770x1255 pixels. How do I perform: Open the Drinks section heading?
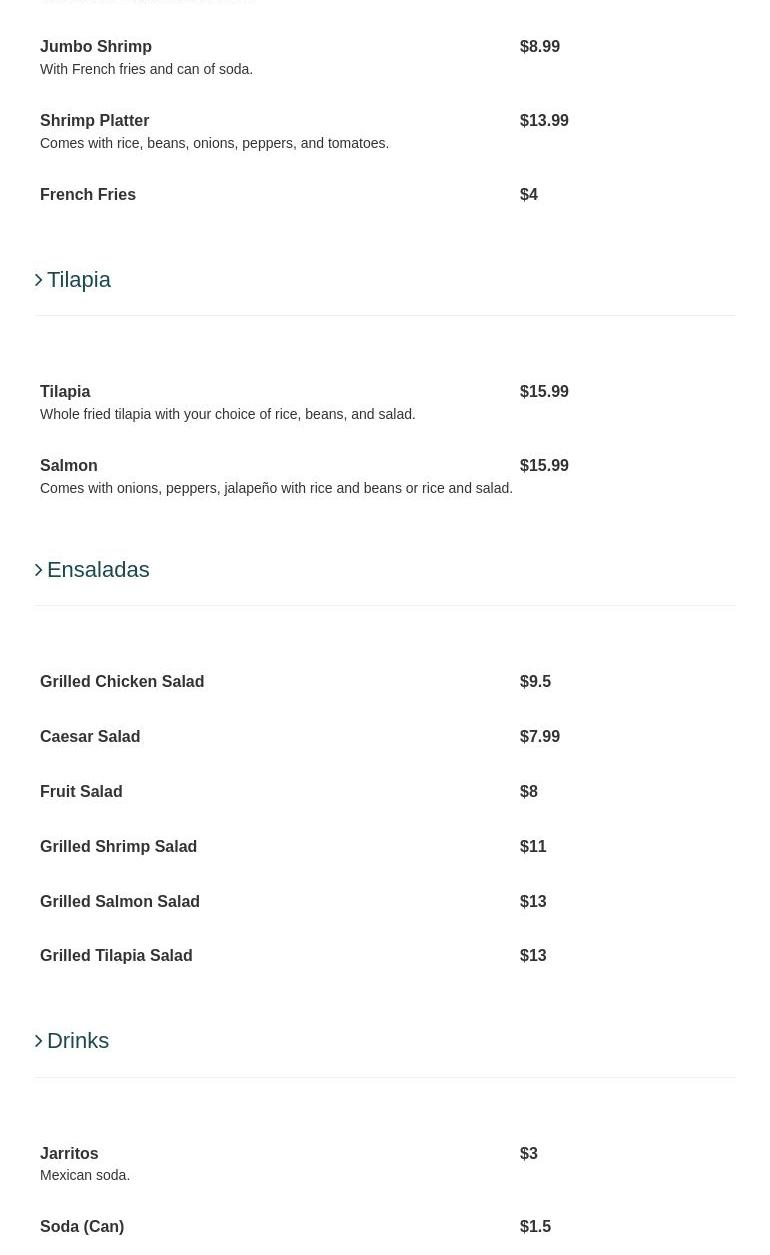[x=78, y=1041]
